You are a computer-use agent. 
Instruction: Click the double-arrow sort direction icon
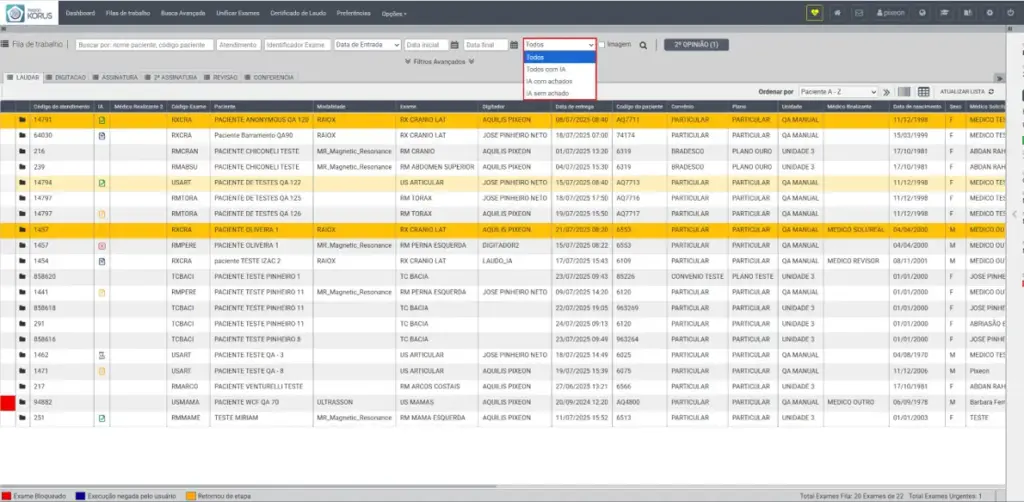tap(886, 92)
